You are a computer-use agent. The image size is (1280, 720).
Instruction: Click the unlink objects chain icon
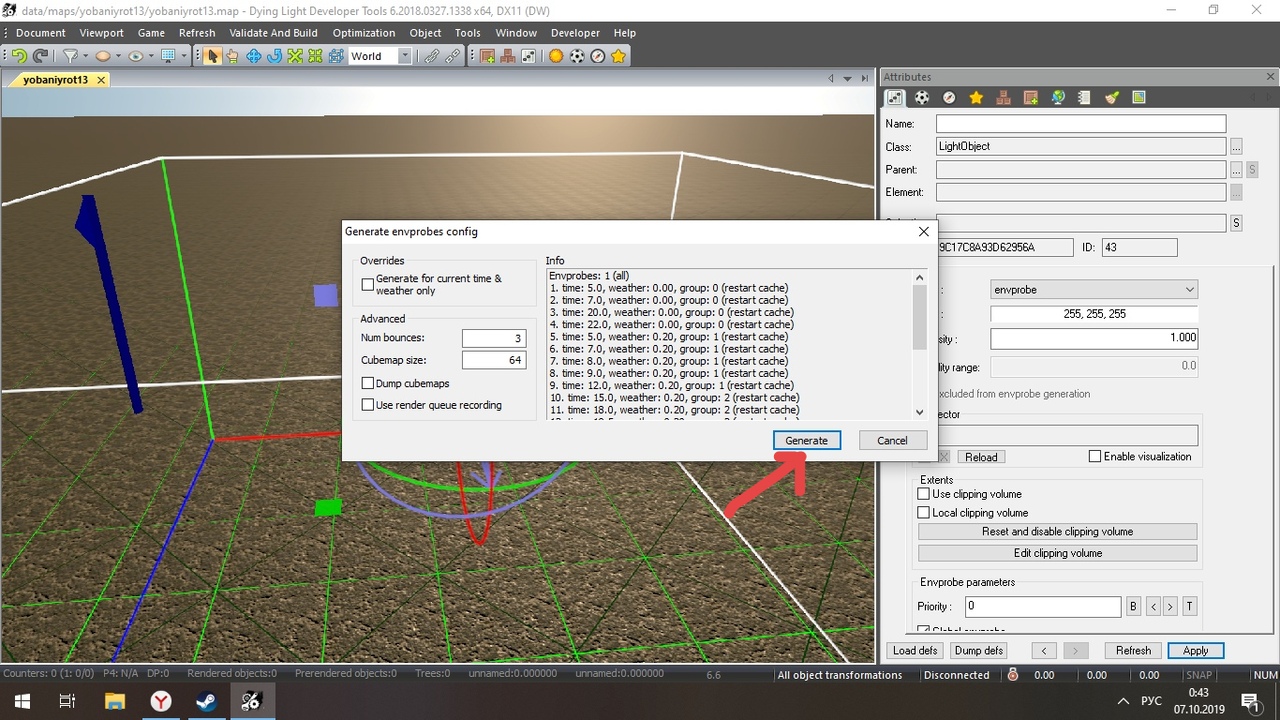453,56
